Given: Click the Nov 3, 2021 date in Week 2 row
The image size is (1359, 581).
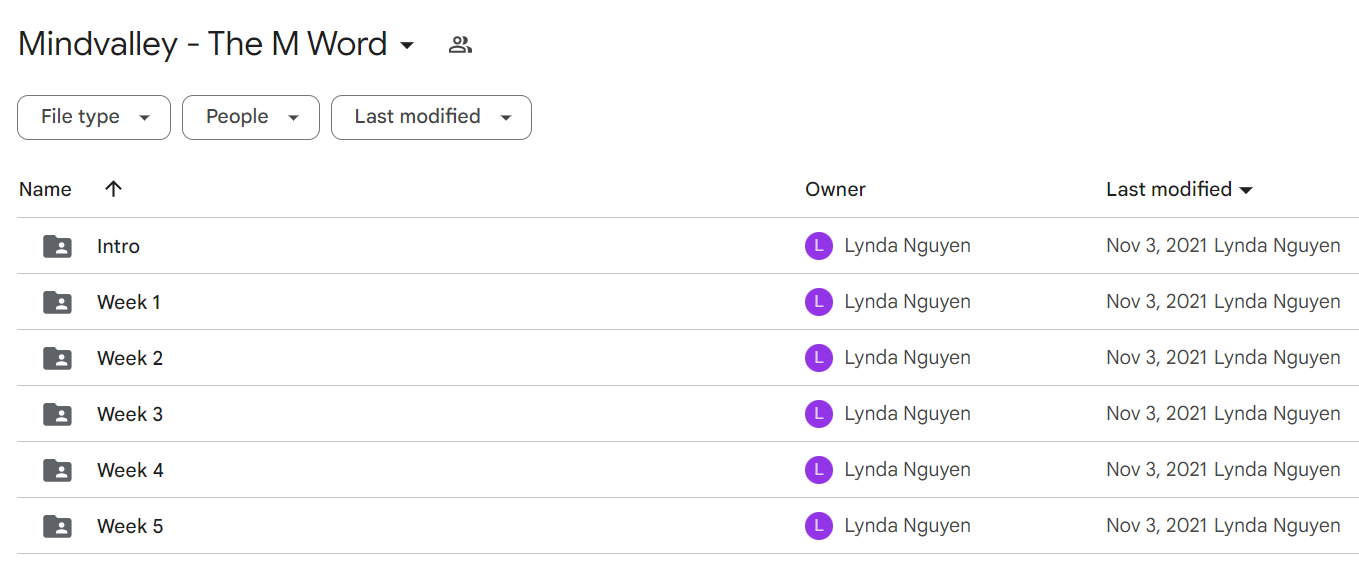Looking at the screenshot, I should [1157, 358].
